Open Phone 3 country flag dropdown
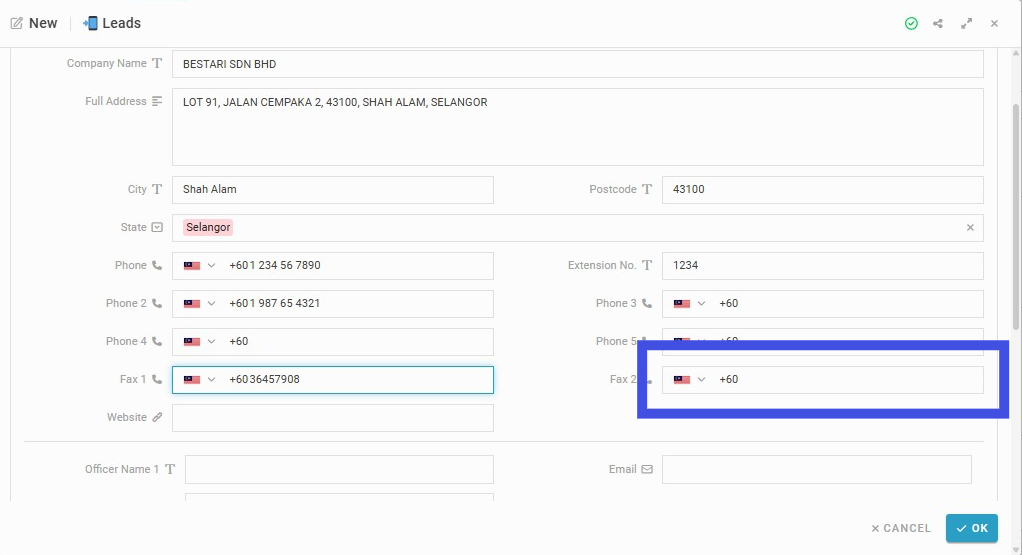The width and height of the screenshot is (1022, 555). [x=690, y=304]
